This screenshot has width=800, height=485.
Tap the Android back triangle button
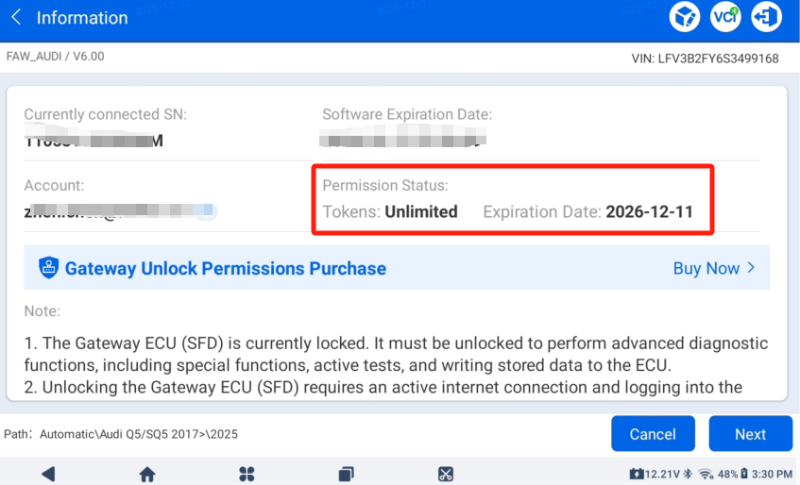[x=47, y=473]
